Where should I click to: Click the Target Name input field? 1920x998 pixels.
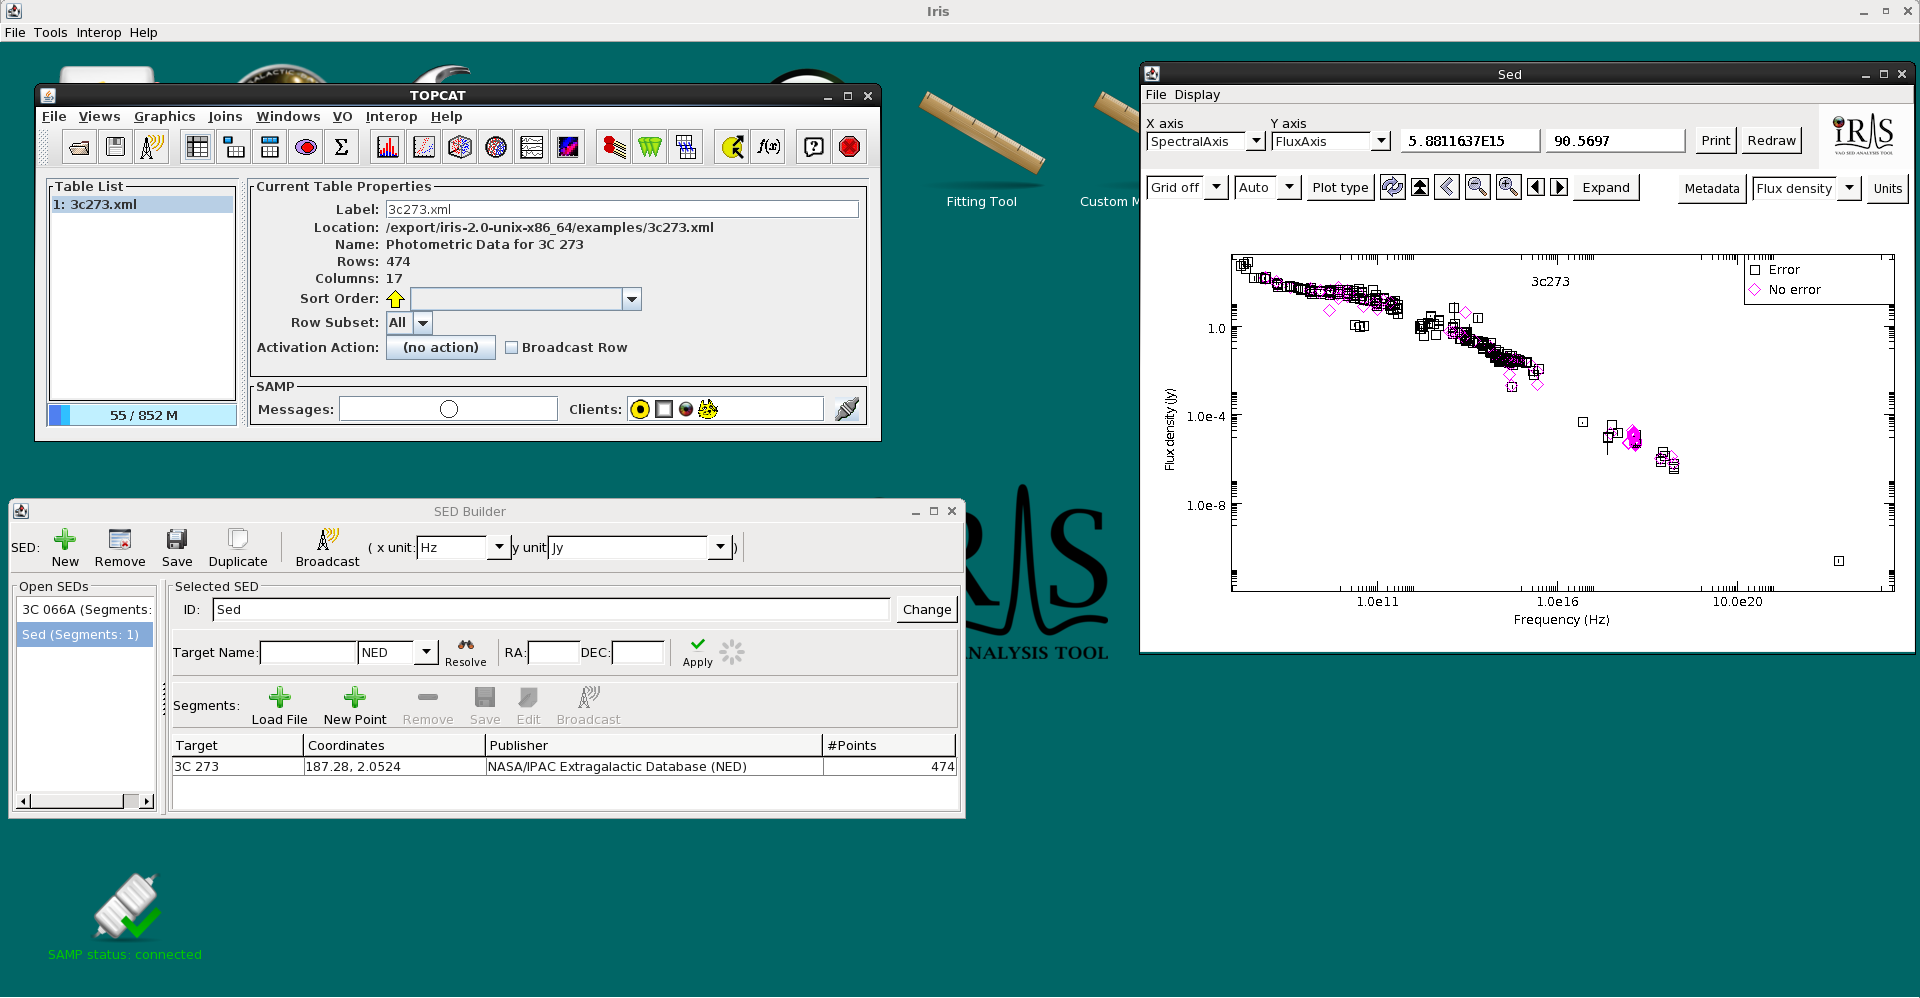pyautogui.click(x=308, y=652)
